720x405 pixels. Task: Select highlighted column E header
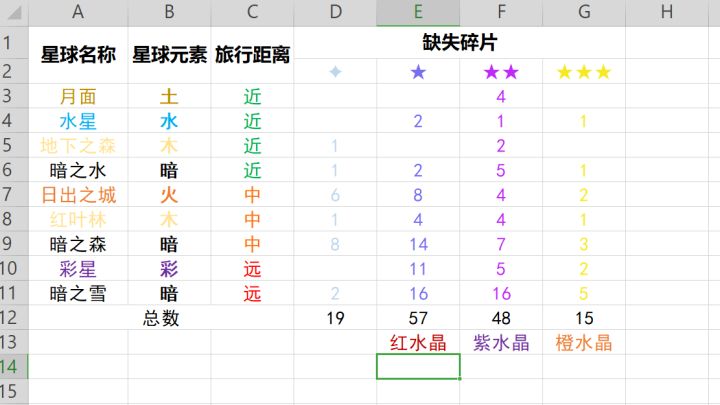click(x=418, y=12)
